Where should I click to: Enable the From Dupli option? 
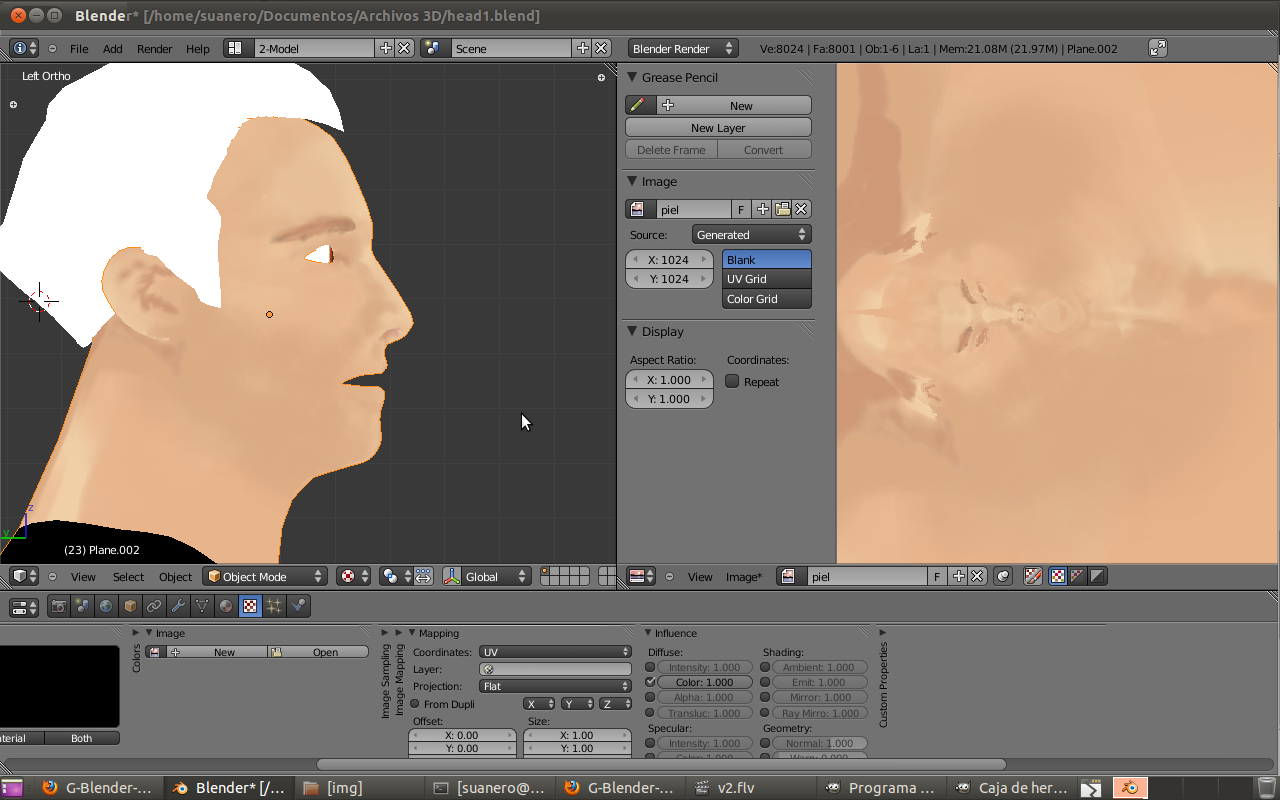coord(416,704)
